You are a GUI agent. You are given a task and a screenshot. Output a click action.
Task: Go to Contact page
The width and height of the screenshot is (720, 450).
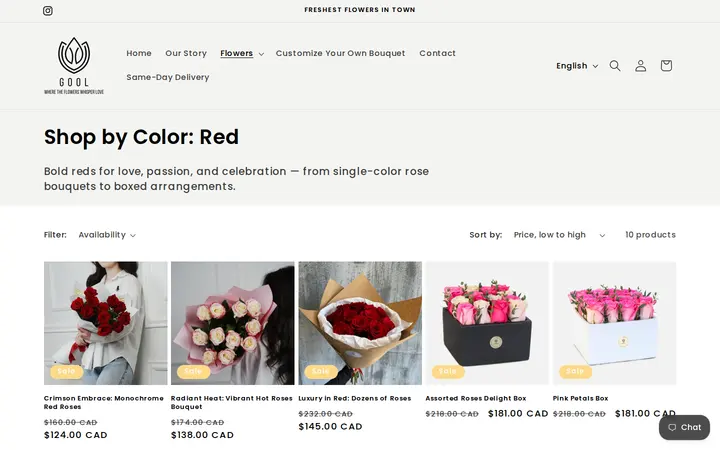point(437,53)
